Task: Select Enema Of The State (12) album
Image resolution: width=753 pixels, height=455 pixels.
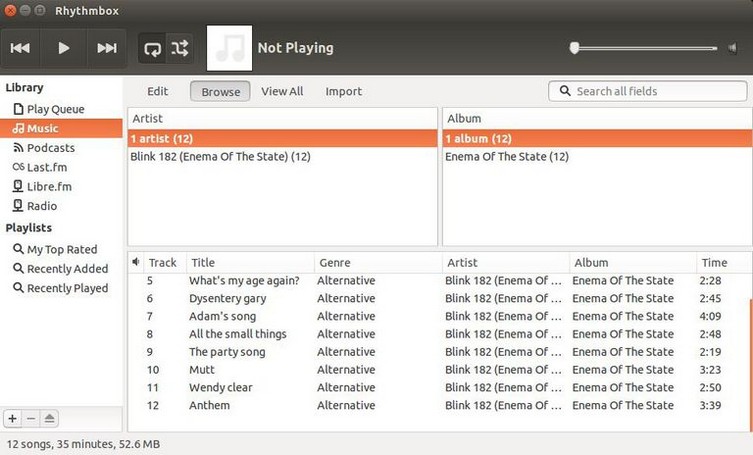Action: click(597, 157)
